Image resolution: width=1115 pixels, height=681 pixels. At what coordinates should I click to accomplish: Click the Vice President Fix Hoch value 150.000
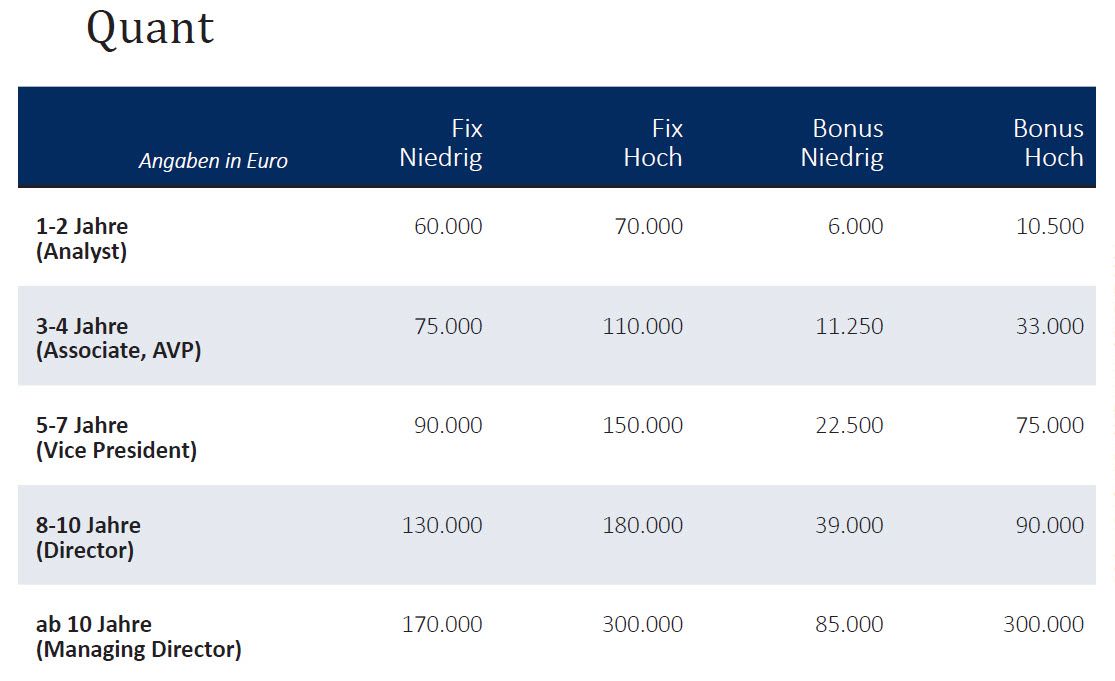[643, 425]
